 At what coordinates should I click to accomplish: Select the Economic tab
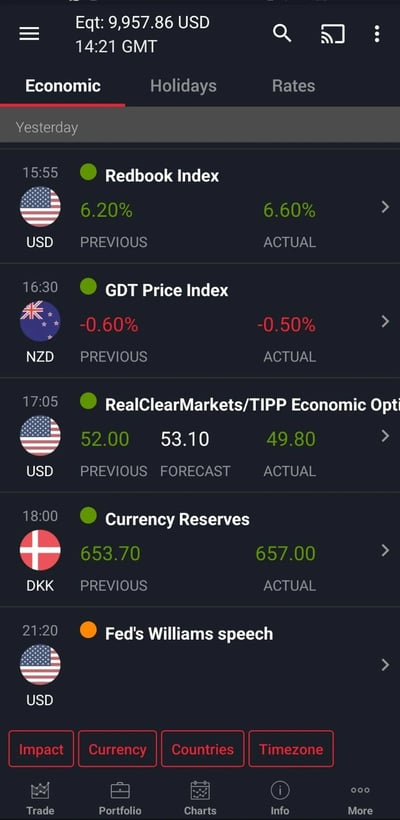tap(63, 86)
